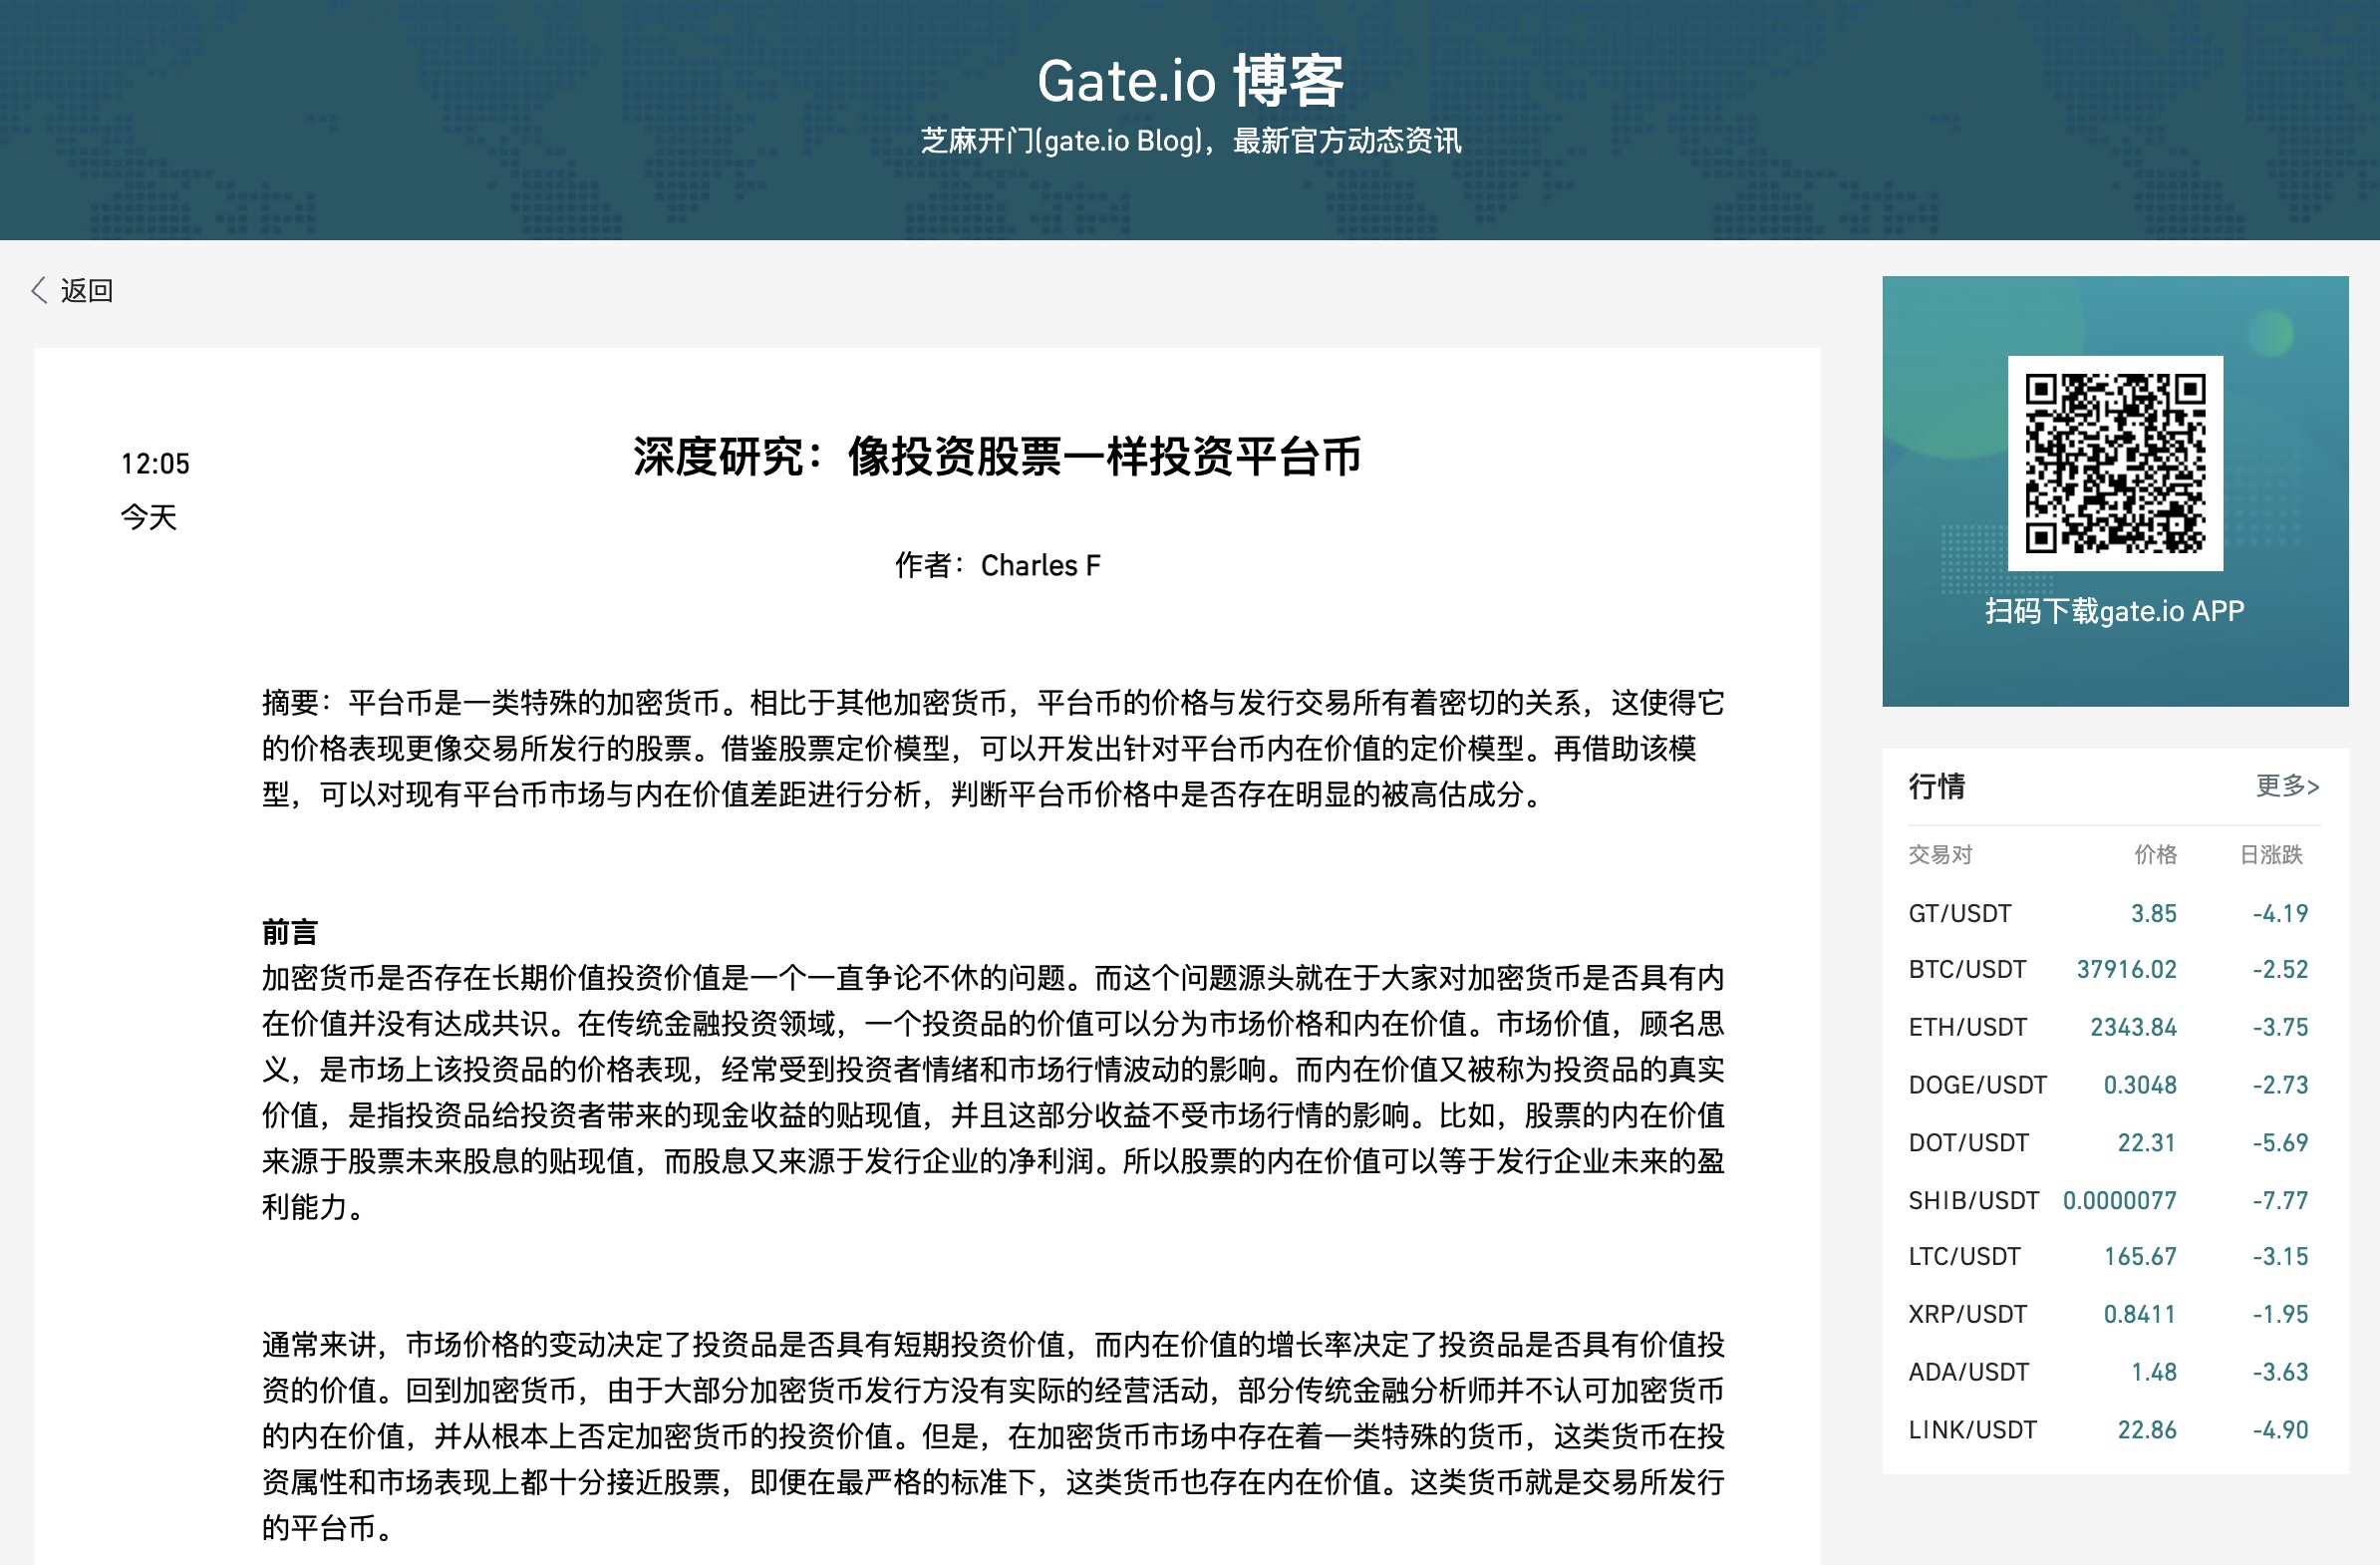Click the Gate.io 博客 header title
Image resolution: width=2380 pixels, height=1565 pixels.
pos(1190,80)
